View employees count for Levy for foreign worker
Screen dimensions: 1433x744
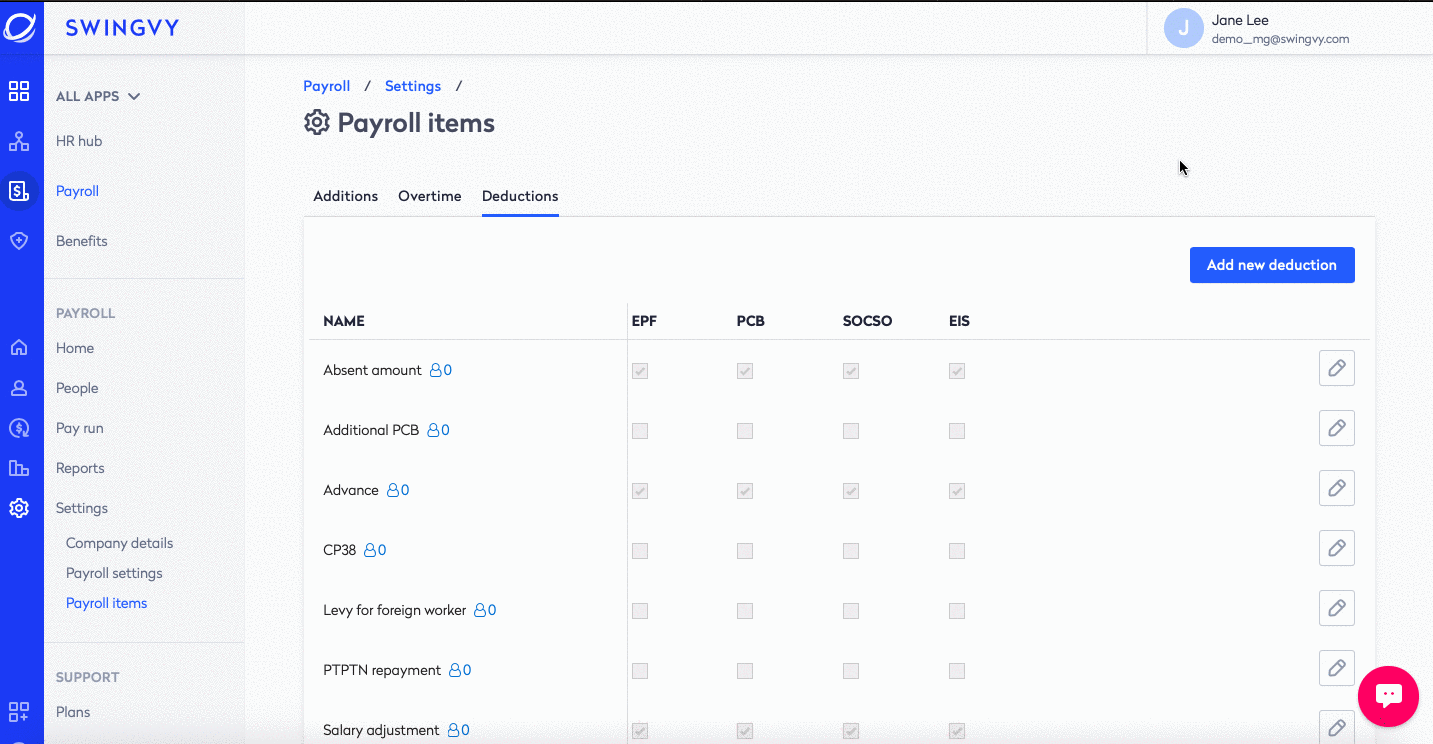pos(485,610)
